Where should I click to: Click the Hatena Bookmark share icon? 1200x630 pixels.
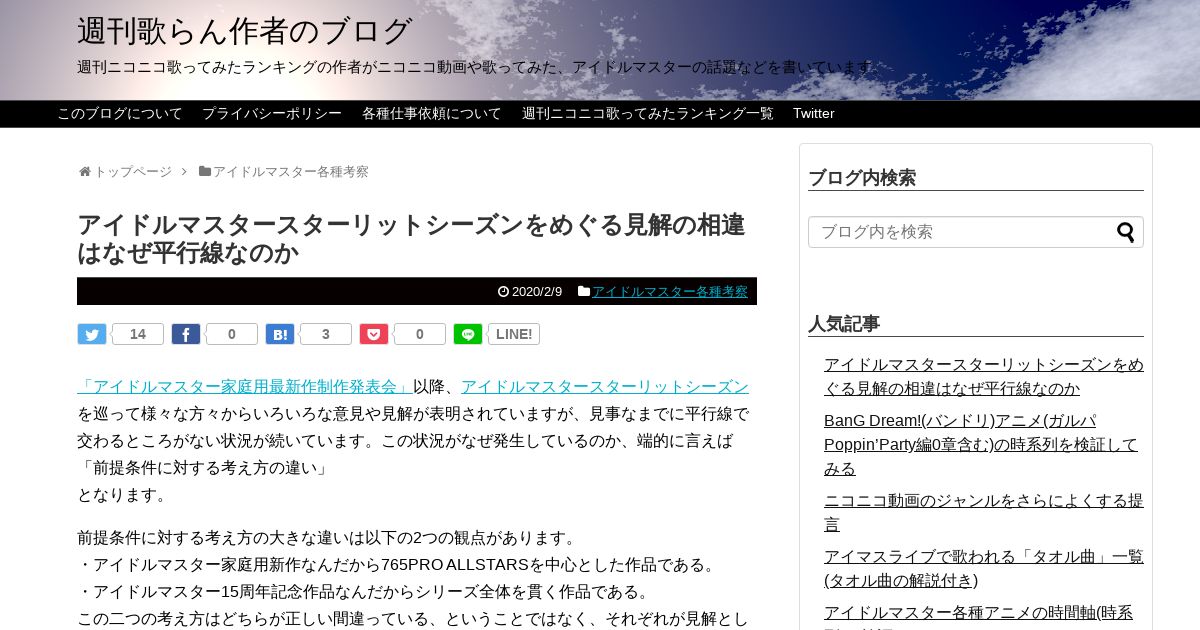coord(280,334)
